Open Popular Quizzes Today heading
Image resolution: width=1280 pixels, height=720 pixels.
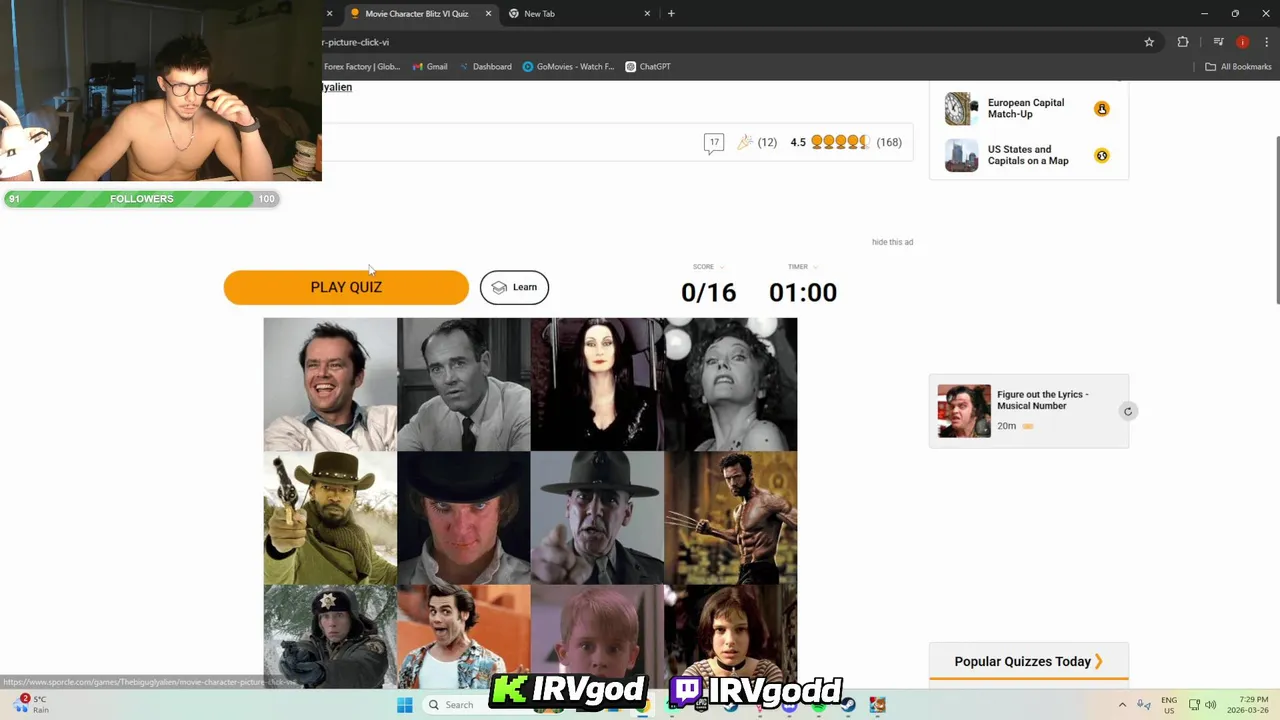pyautogui.click(x=1028, y=661)
